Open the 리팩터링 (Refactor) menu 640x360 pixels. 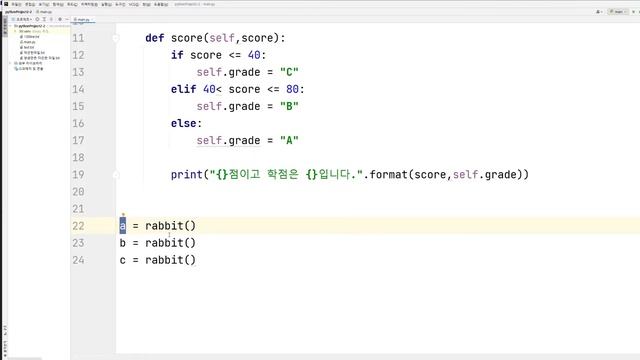(89, 4)
